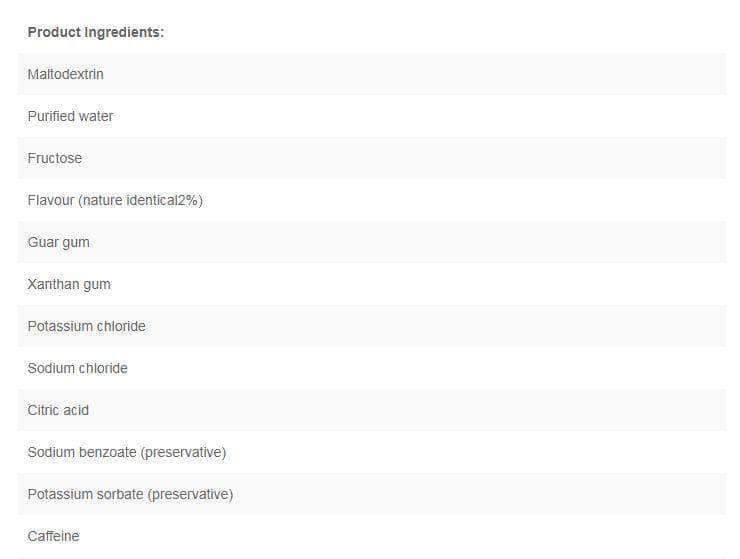Select the Maltodextrin ingredient row
The width and height of the screenshot is (740, 559).
(x=65, y=74)
